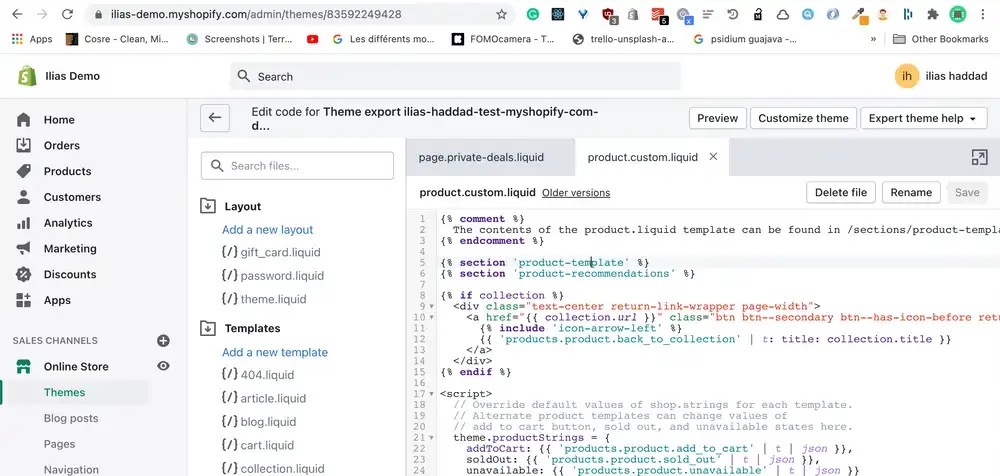Viewport: 1000px width, 476px height.
Task: Collapse the Layout folder
Action: click(208, 206)
